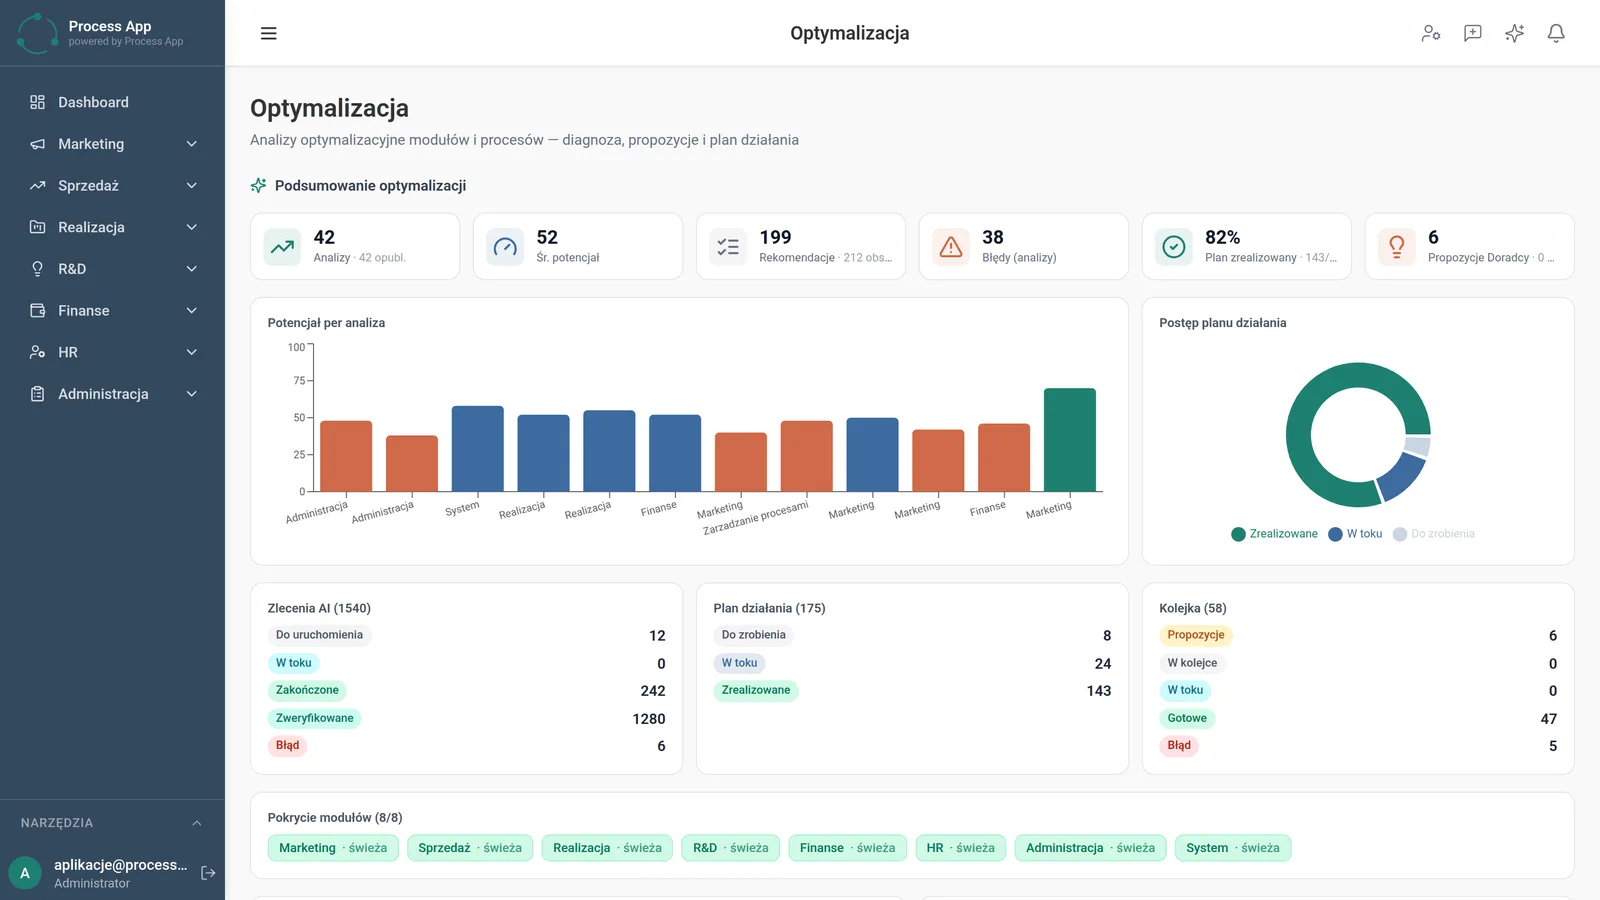Image resolution: width=1600 pixels, height=900 pixels.
Task: Click the Process App logo icon
Action: 37,33
